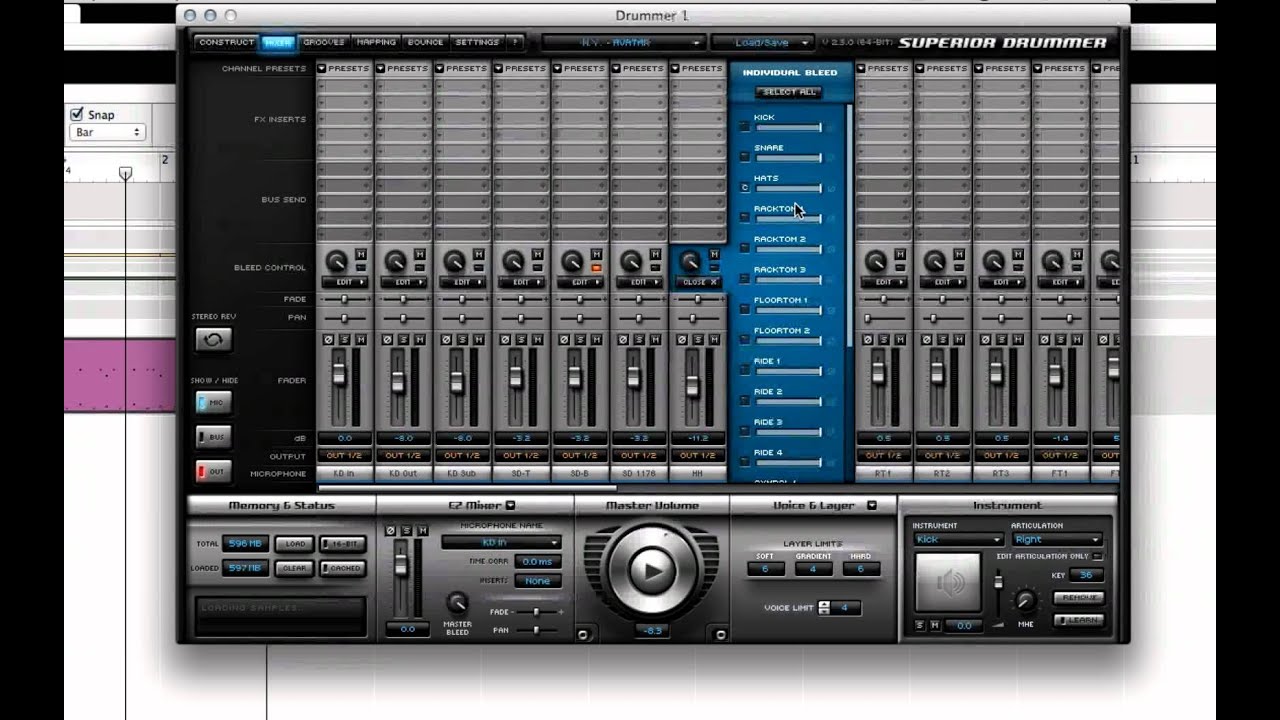Expand the Voice & Layer menu arrow
This screenshot has height=720, width=1280.
(871, 506)
